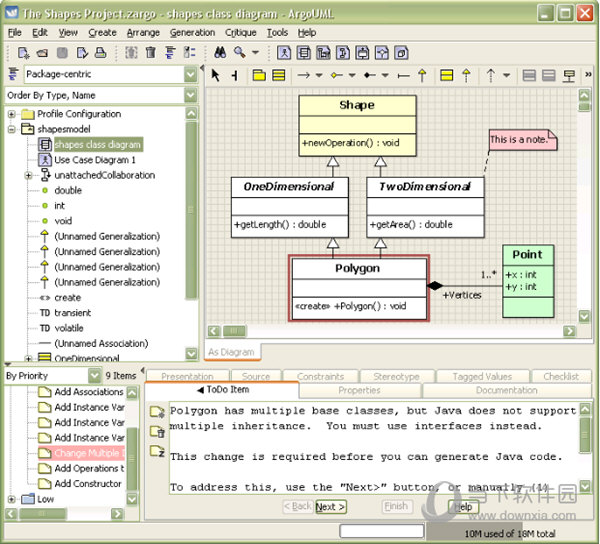Switch to the Source tab

[x=256, y=376]
